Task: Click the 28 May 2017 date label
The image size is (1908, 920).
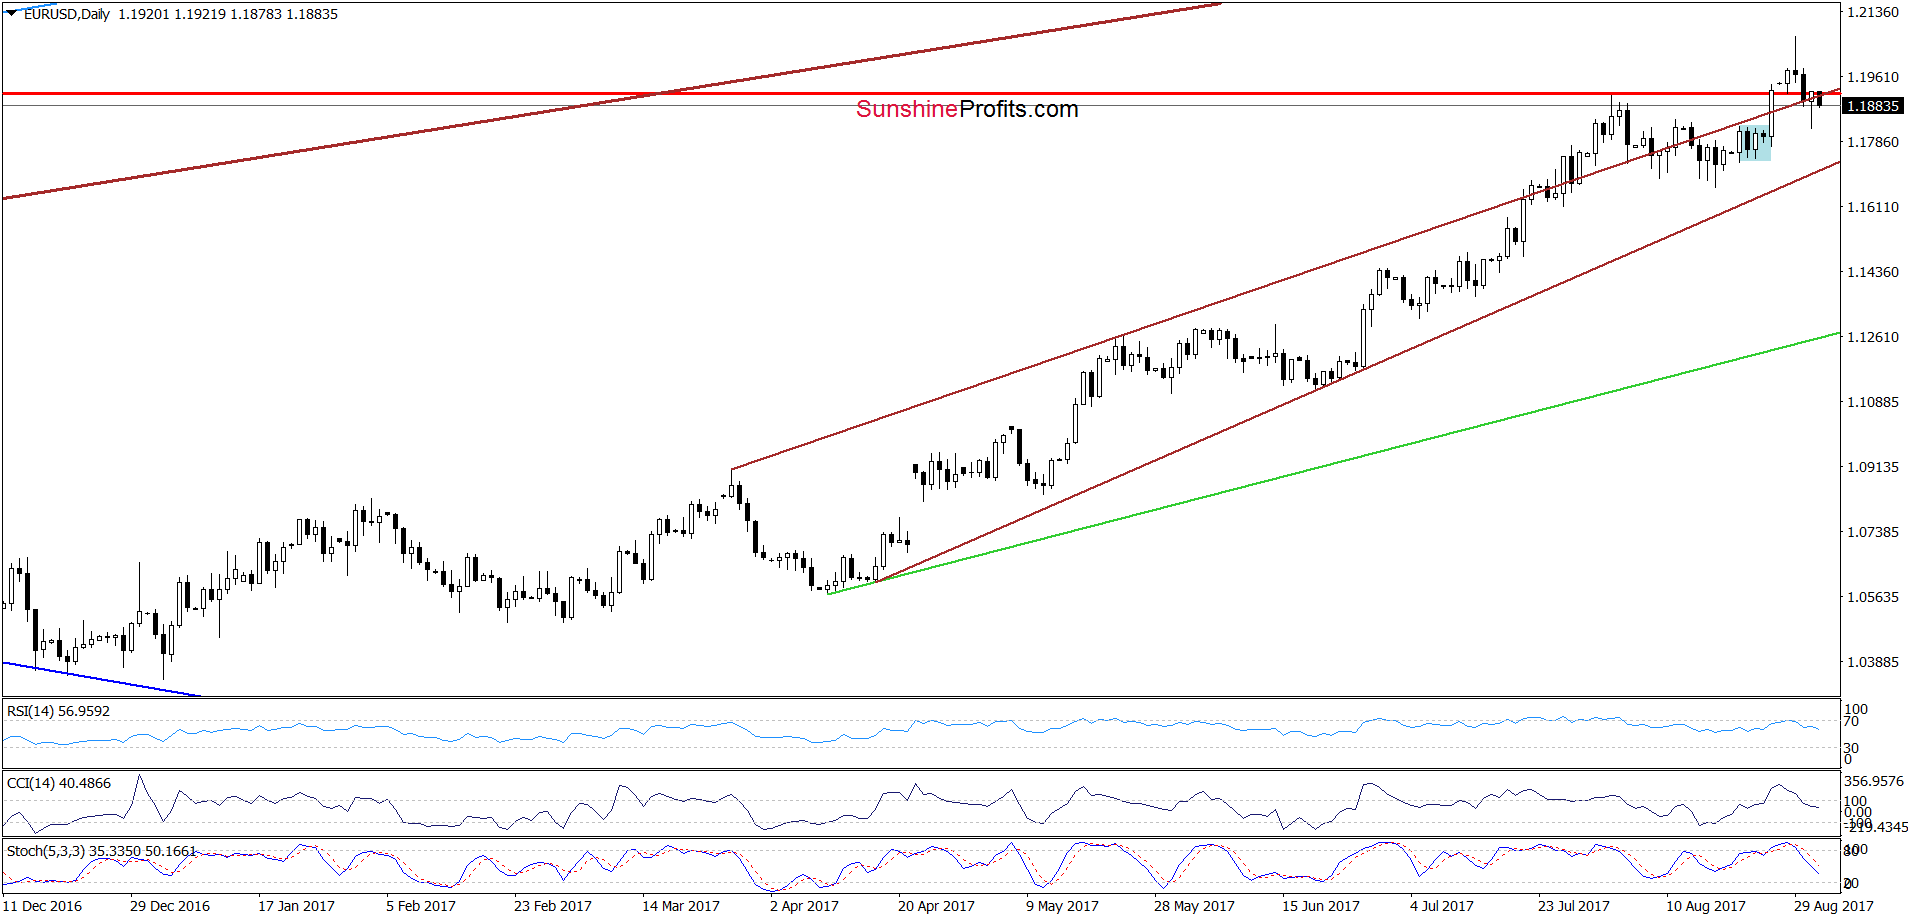Action: [x=1194, y=906]
